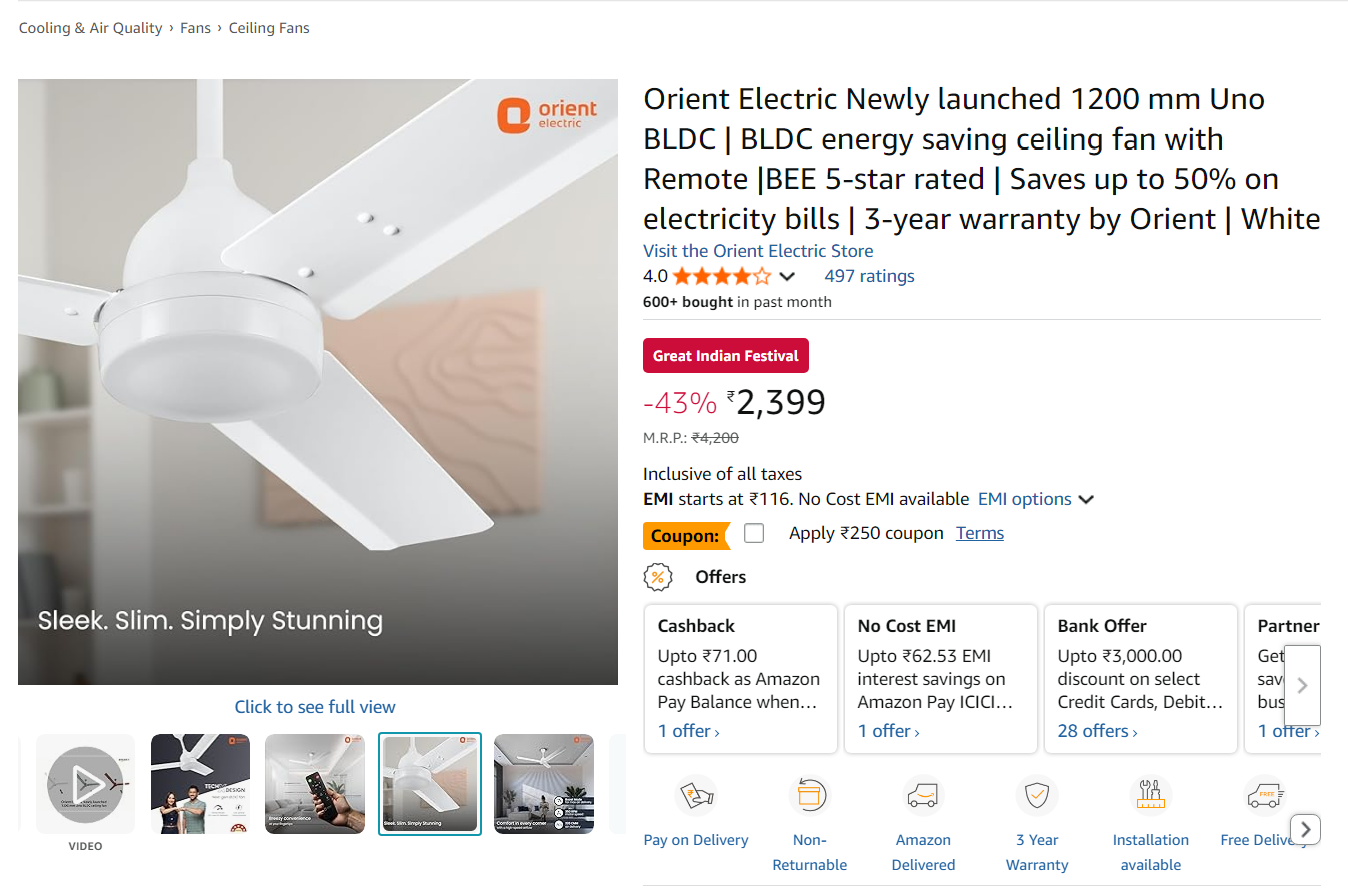Viewport: 1348px width, 896px height.
Task: Open the 497 ratings link
Action: pos(869,276)
